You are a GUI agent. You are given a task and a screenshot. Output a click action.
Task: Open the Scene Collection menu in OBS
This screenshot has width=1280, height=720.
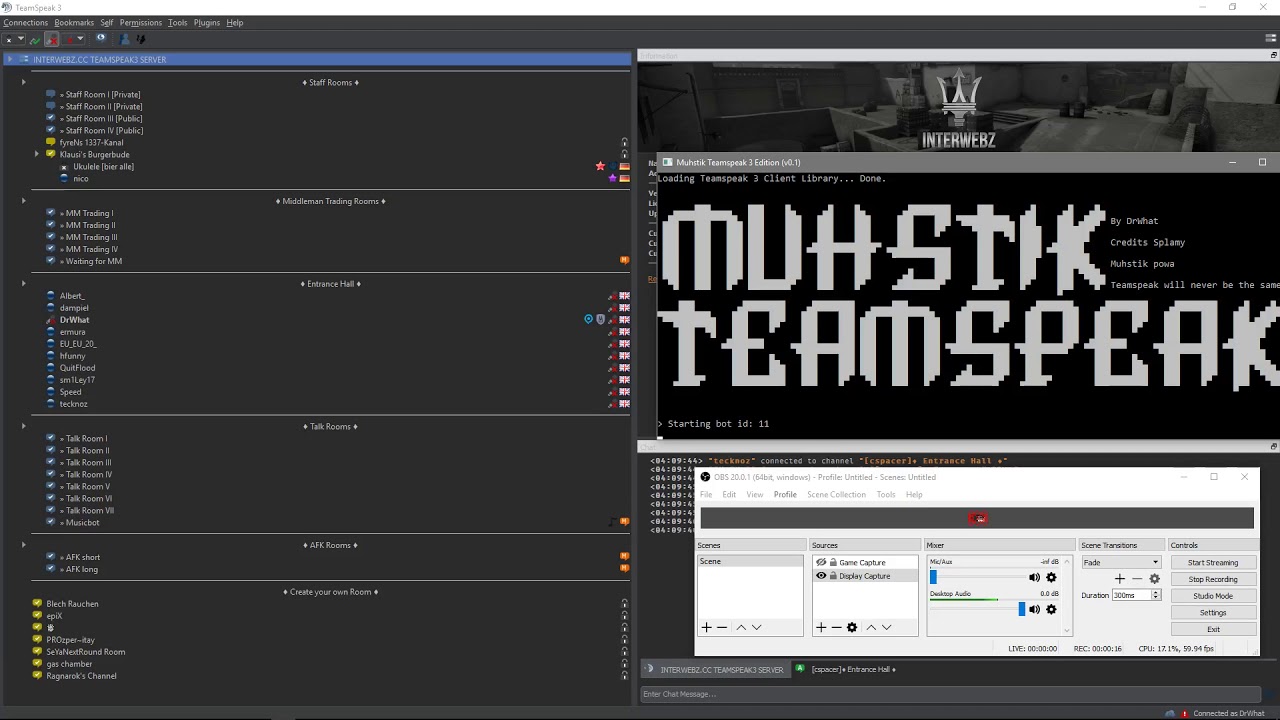point(836,494)
